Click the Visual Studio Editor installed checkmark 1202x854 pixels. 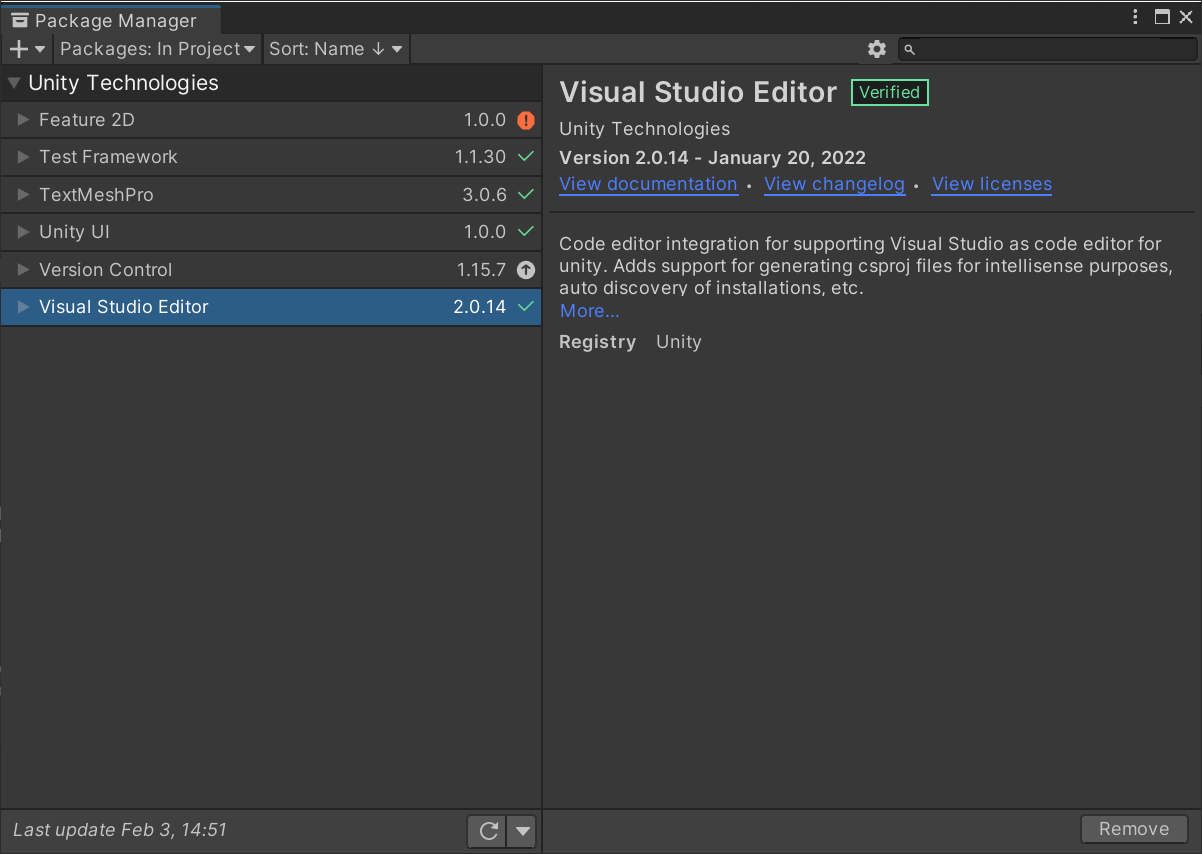(x=526, y=307)
